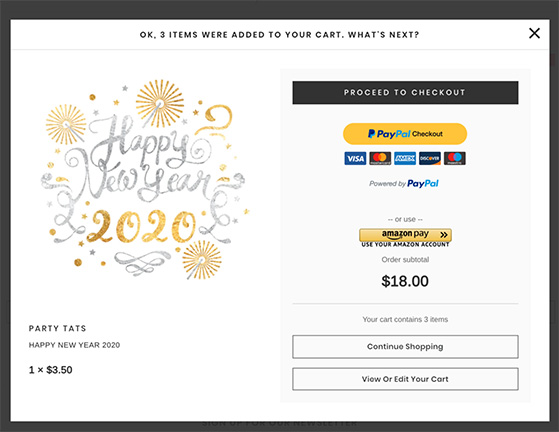Viewport: 559px width, 432px height.
Task: Click the Order subtotal label
Action: pyautogui.click(x=405, y=259)
